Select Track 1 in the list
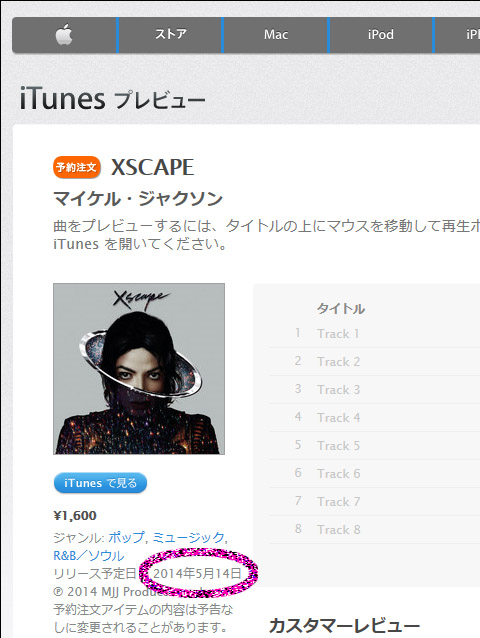The height and width of the screenshot is (638, 480). click(374, 334)
